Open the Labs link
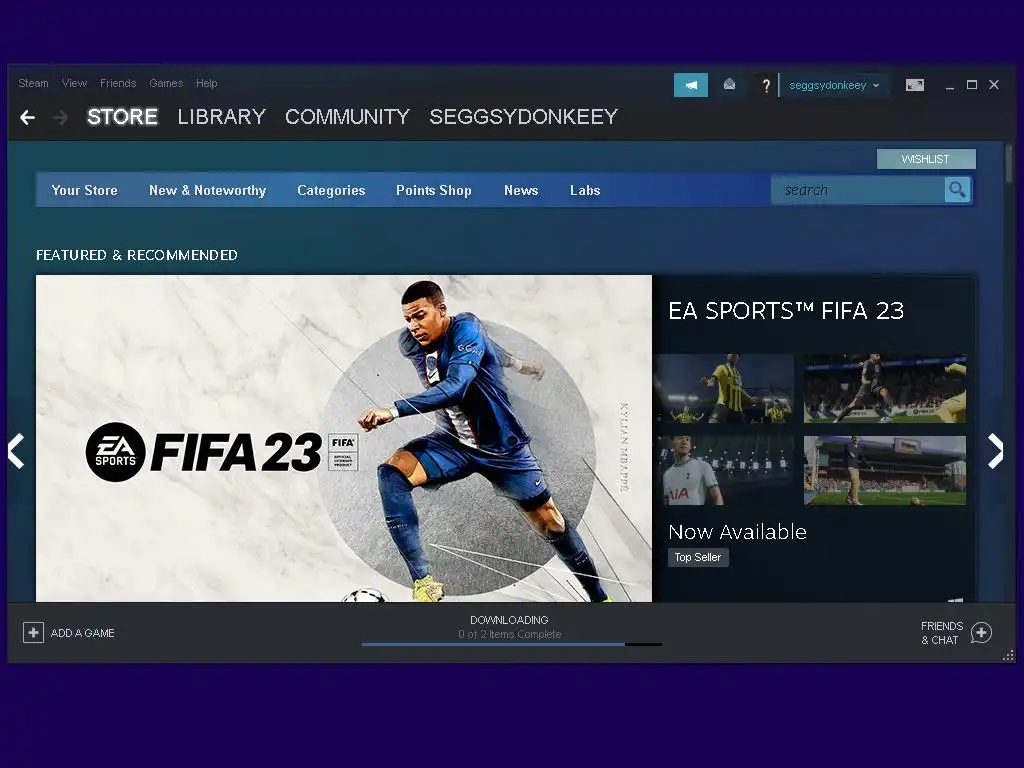This screenshot has width=1024, height=768. (585, 190)
